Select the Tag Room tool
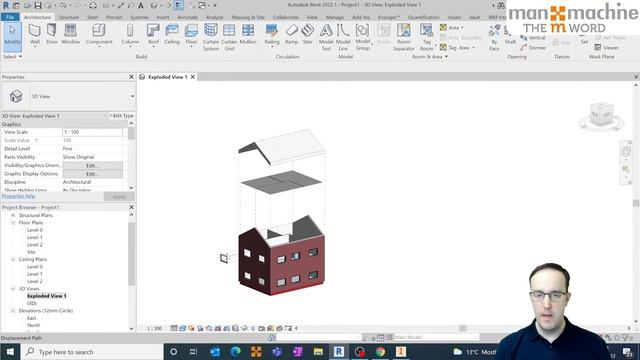This screenshot has height=360, width=640. [427, 37]
